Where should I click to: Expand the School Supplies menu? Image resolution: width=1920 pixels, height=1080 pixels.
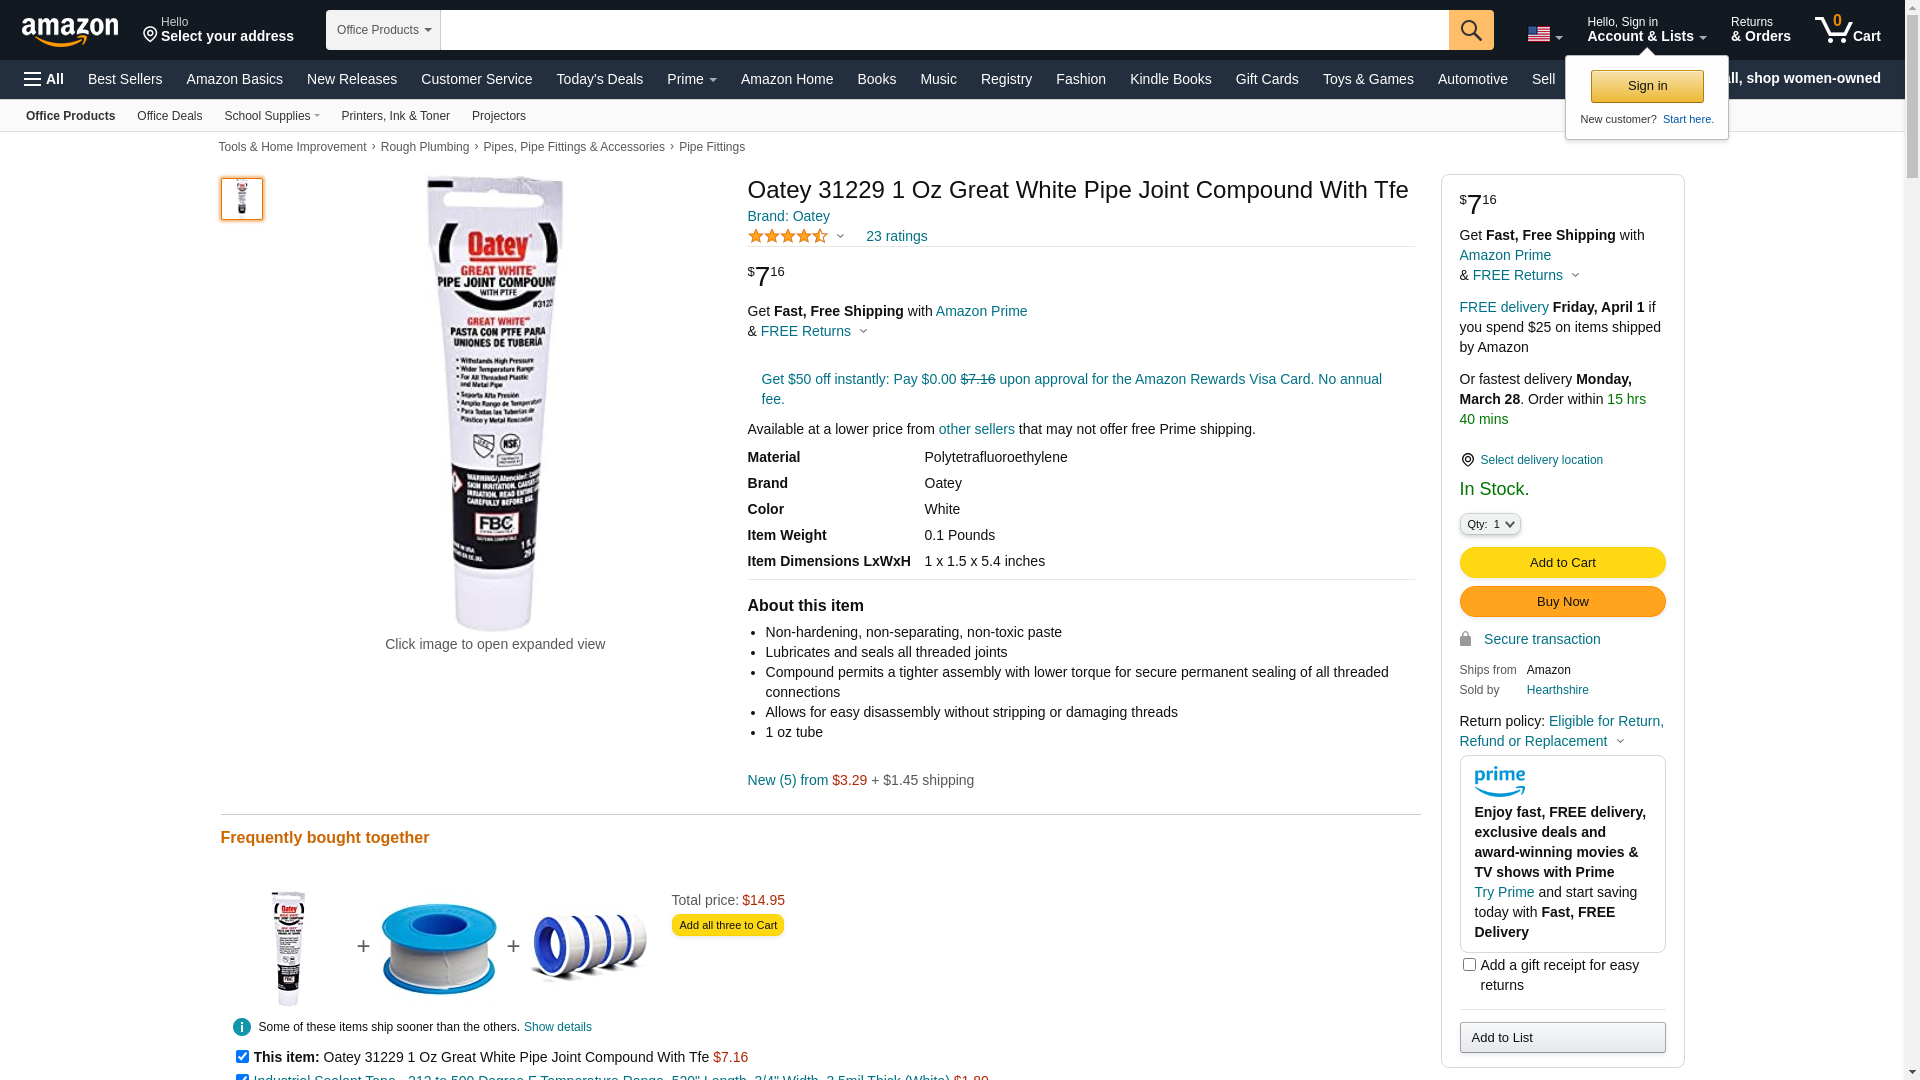[x=272, y=116]
